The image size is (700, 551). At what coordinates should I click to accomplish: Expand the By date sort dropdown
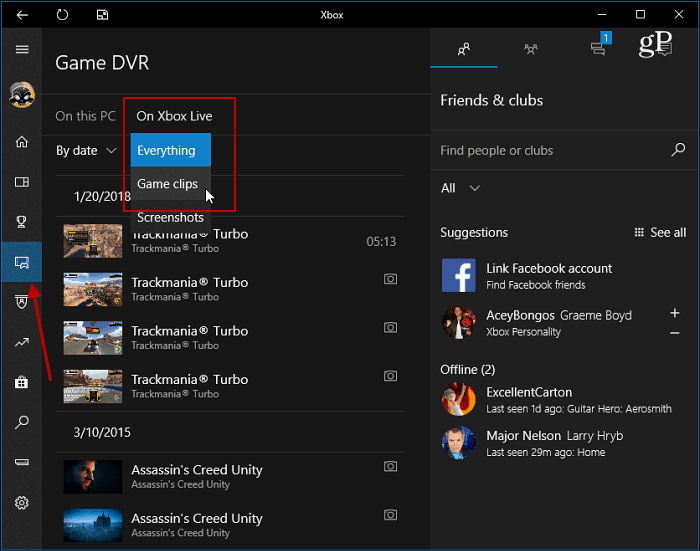[86, 150]
